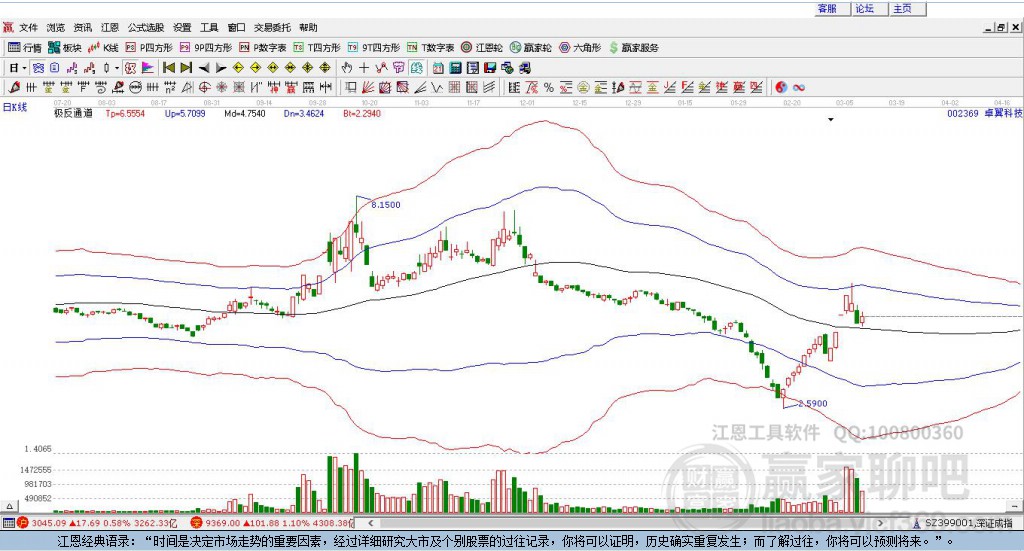Screen dimensions: 1024x551
Task: Launch the 江恩轮 Gann wheel
Action: click(482, 48)
